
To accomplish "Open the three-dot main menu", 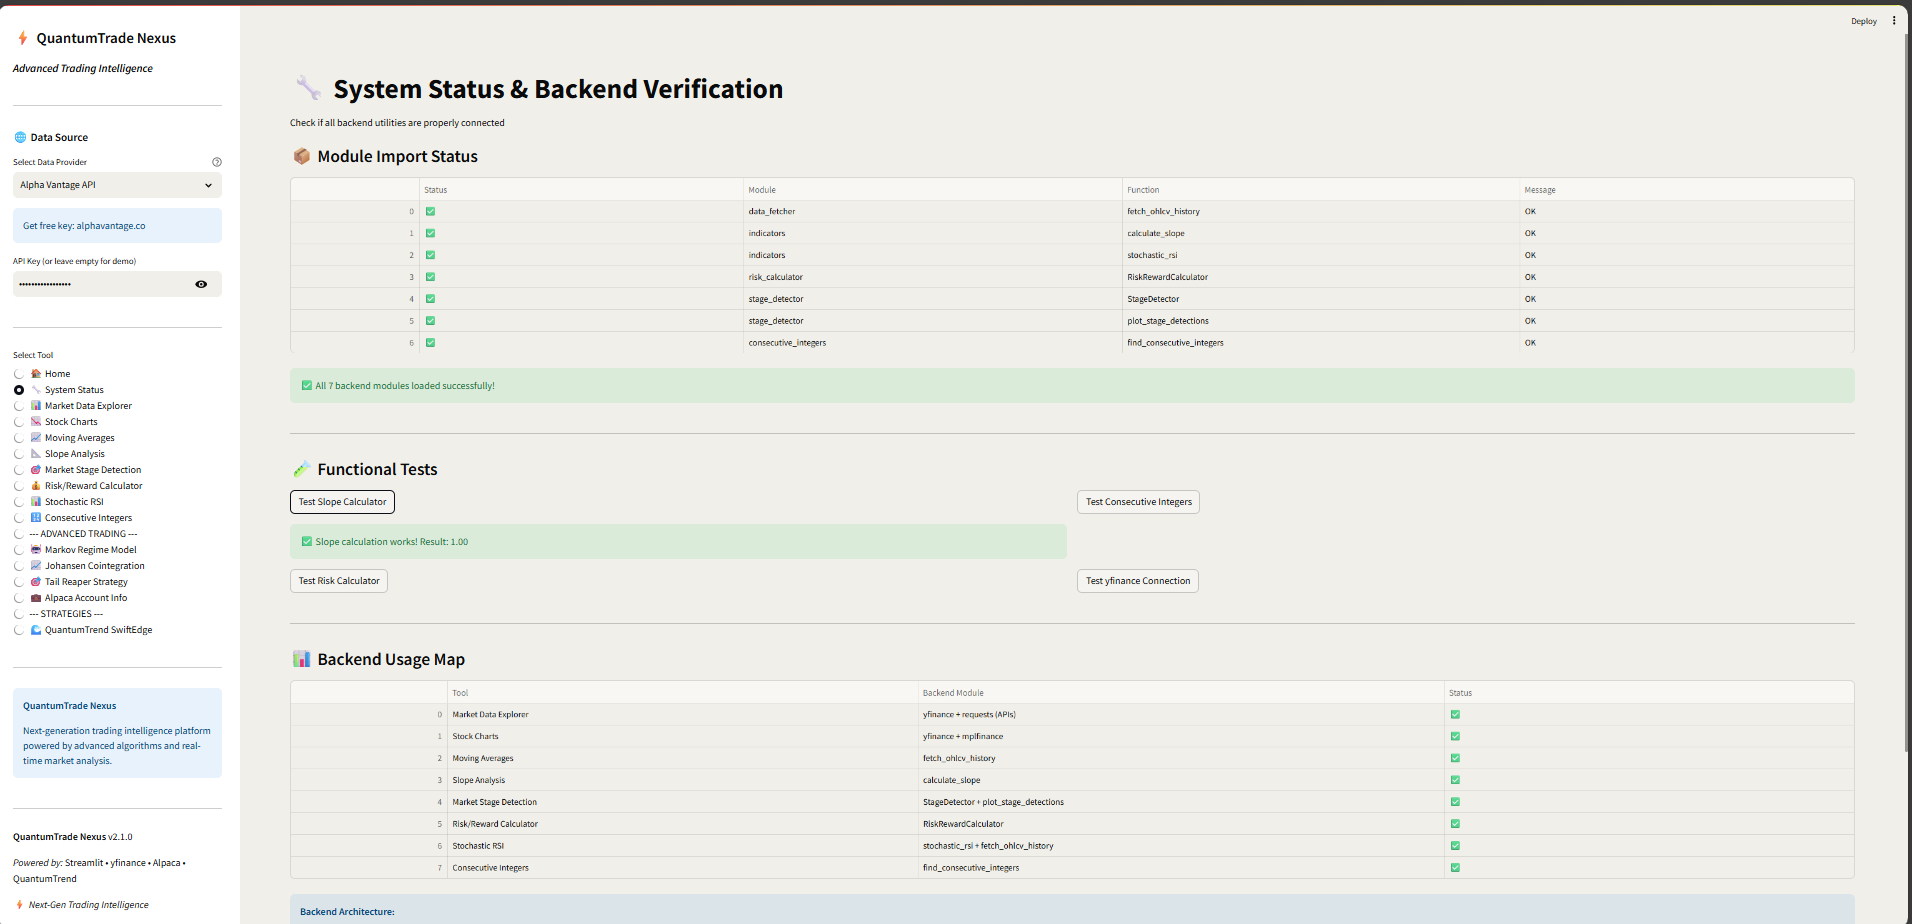I will (1894, 20).
